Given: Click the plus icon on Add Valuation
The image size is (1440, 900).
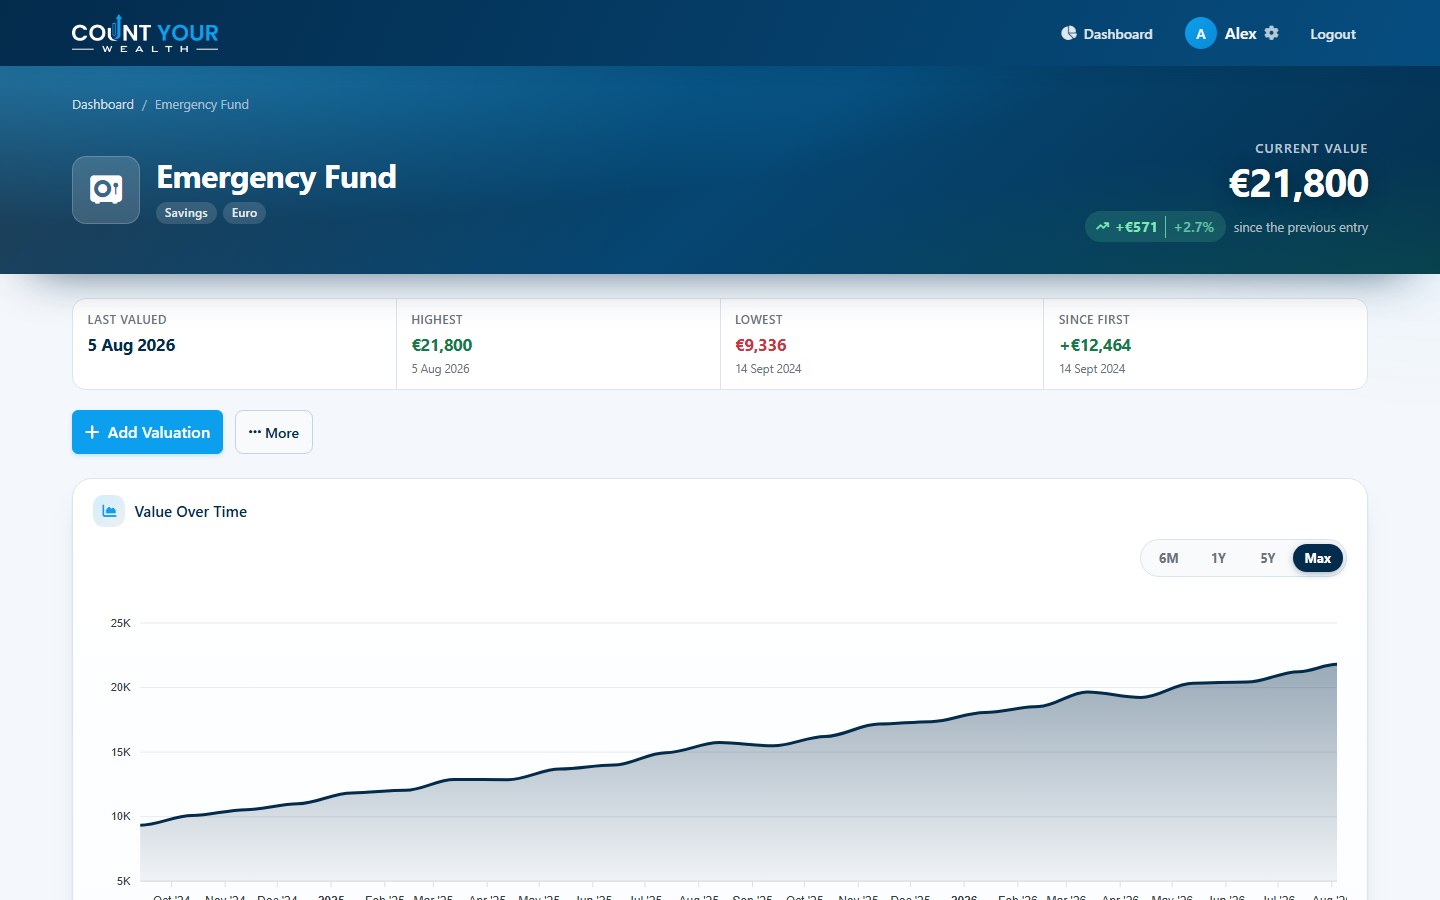Looking at the screenshot, I should point(92,432).
